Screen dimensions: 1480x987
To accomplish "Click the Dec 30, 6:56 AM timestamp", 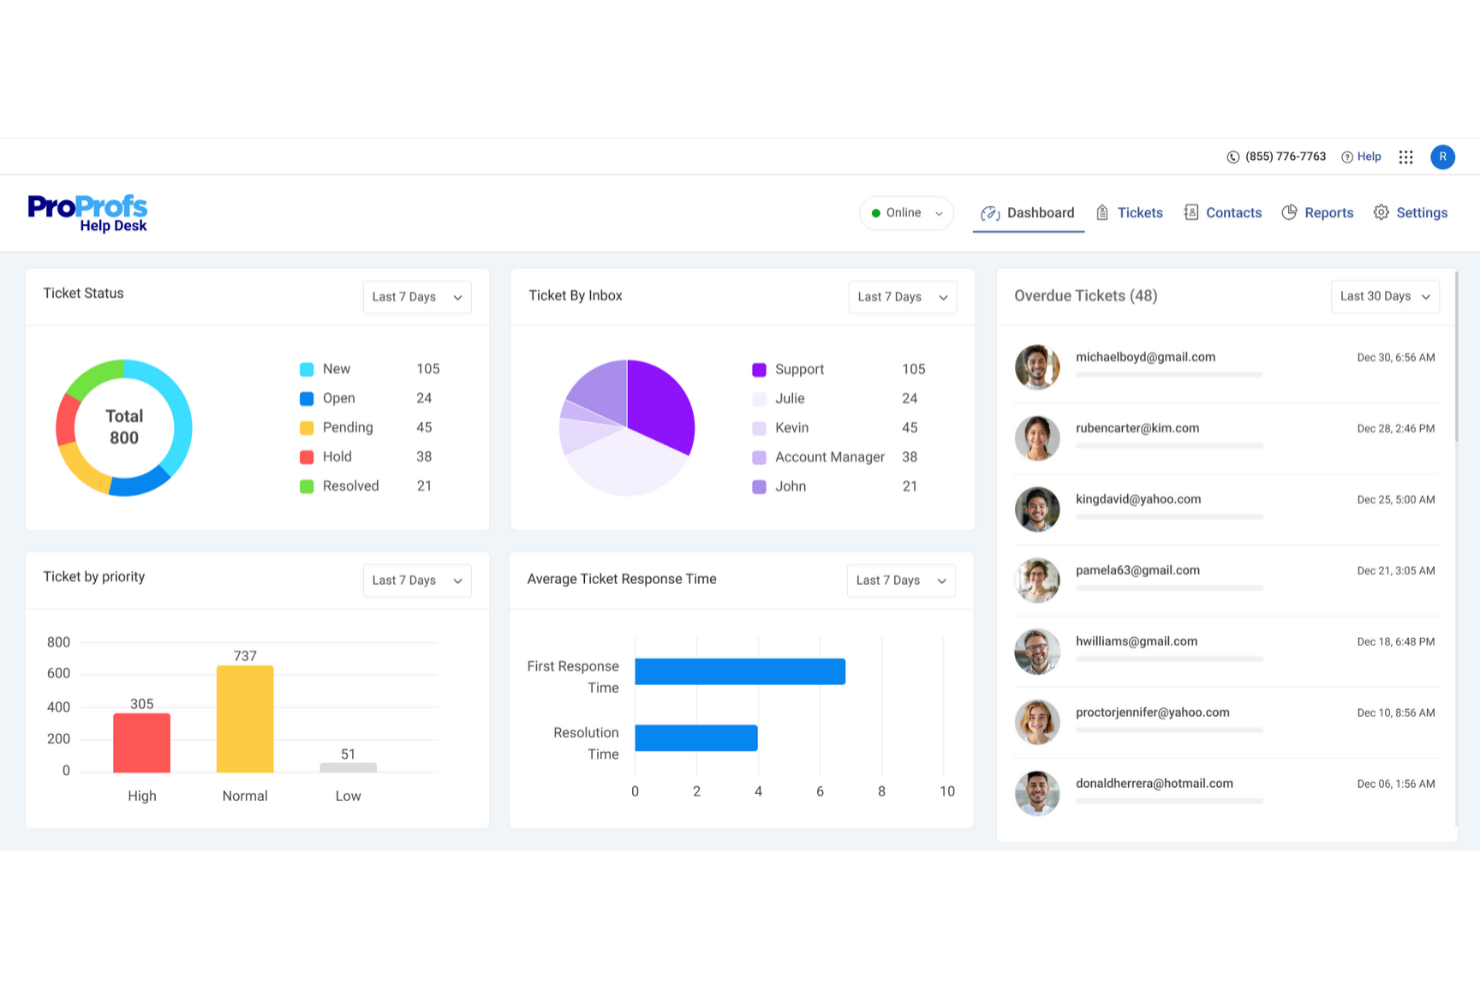I will point(1395,358).
